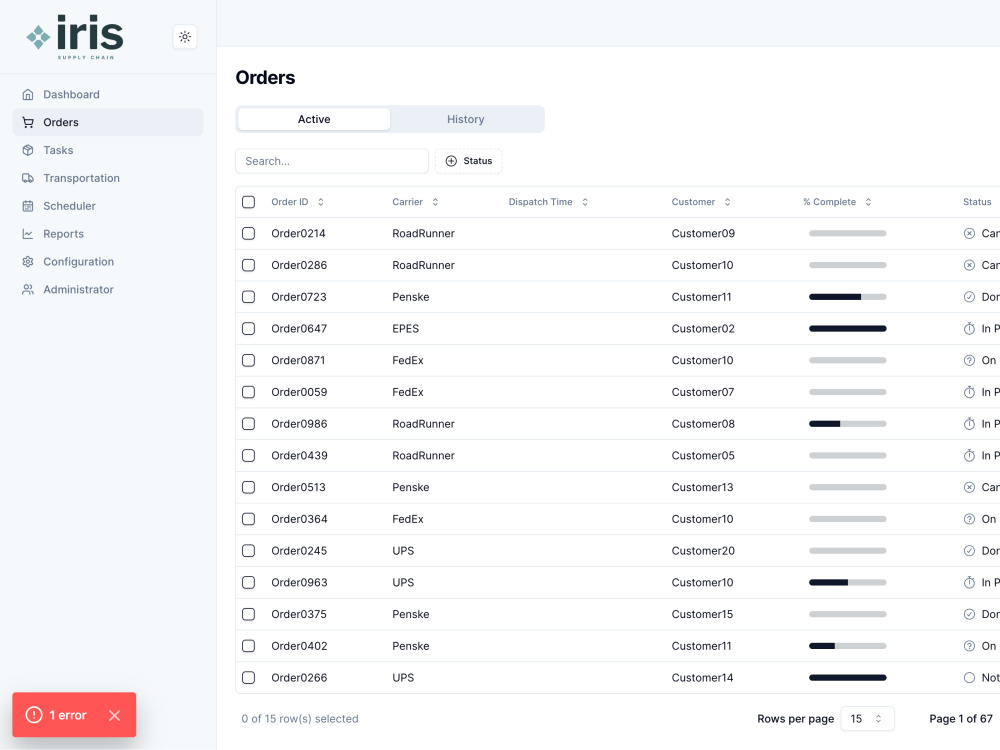The image size is (1000, 750).
Task: Click the EPES carrier cell
Action: [406, 329]
